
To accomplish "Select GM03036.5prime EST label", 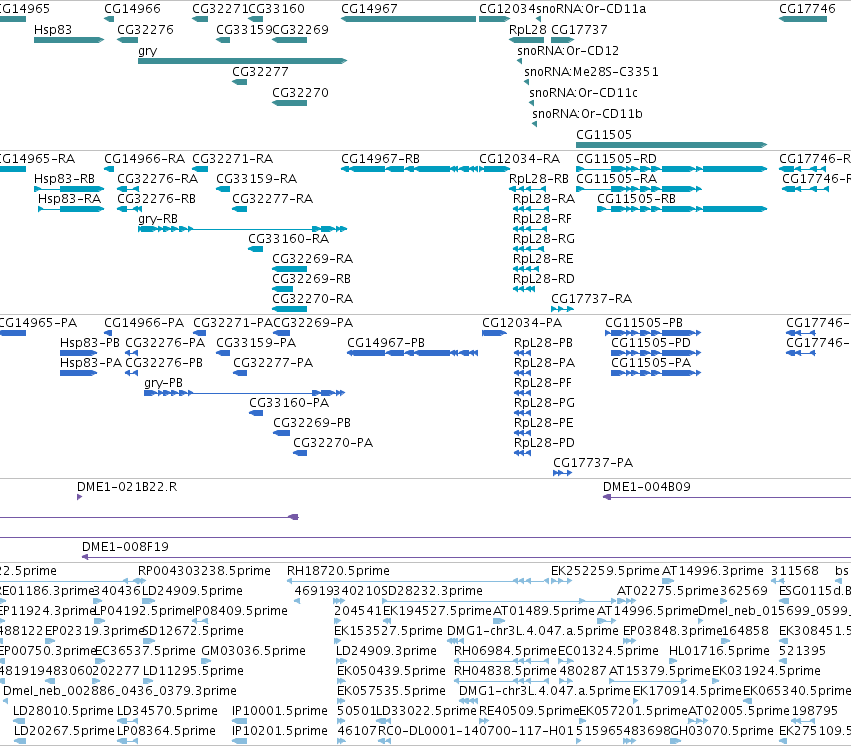I will [253, 651].
